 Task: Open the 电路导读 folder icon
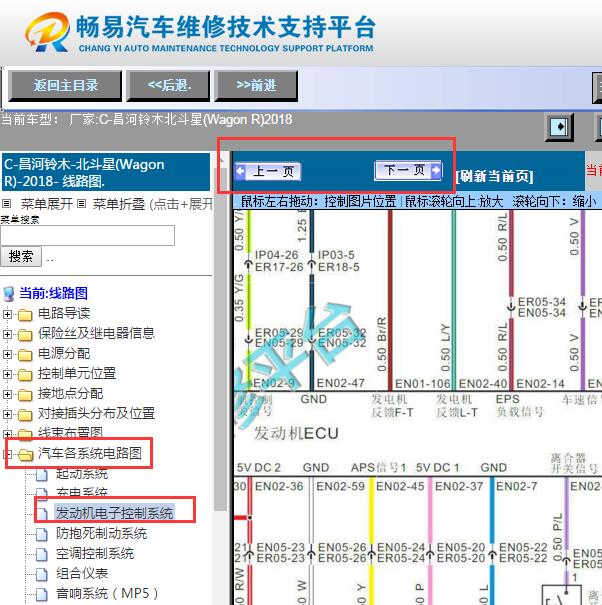pyautogui.click(x=25, y=315)
